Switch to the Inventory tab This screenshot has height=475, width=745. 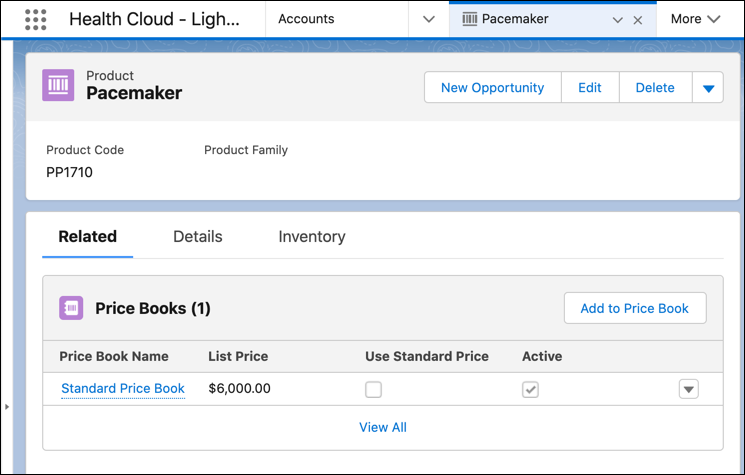(312, 237)
